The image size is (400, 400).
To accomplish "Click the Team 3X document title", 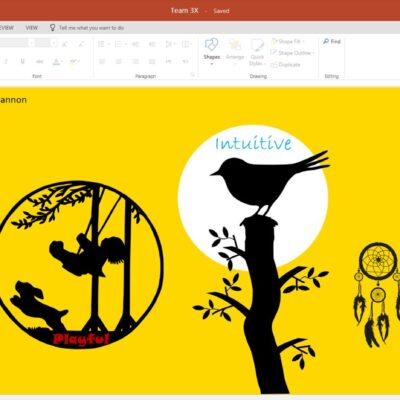I will (184, 10).
